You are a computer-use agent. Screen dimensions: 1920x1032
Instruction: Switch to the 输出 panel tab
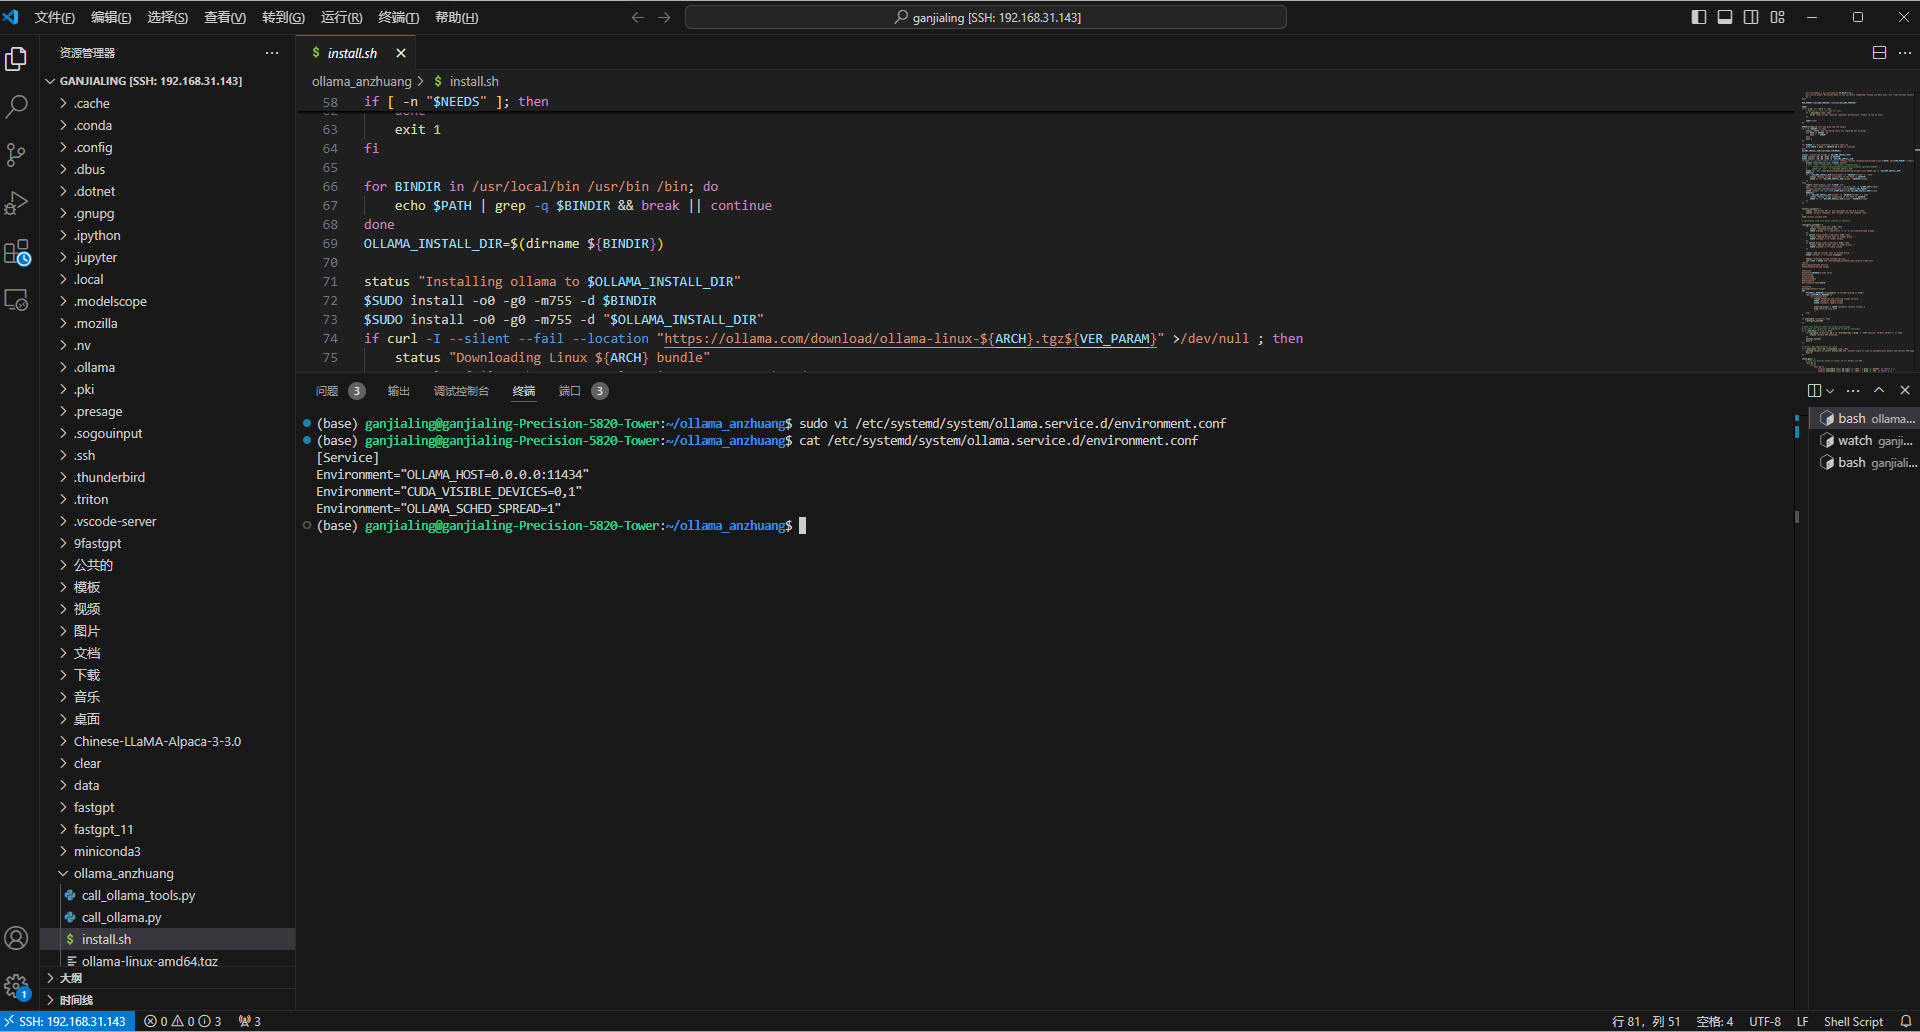[x=399, y=391]
